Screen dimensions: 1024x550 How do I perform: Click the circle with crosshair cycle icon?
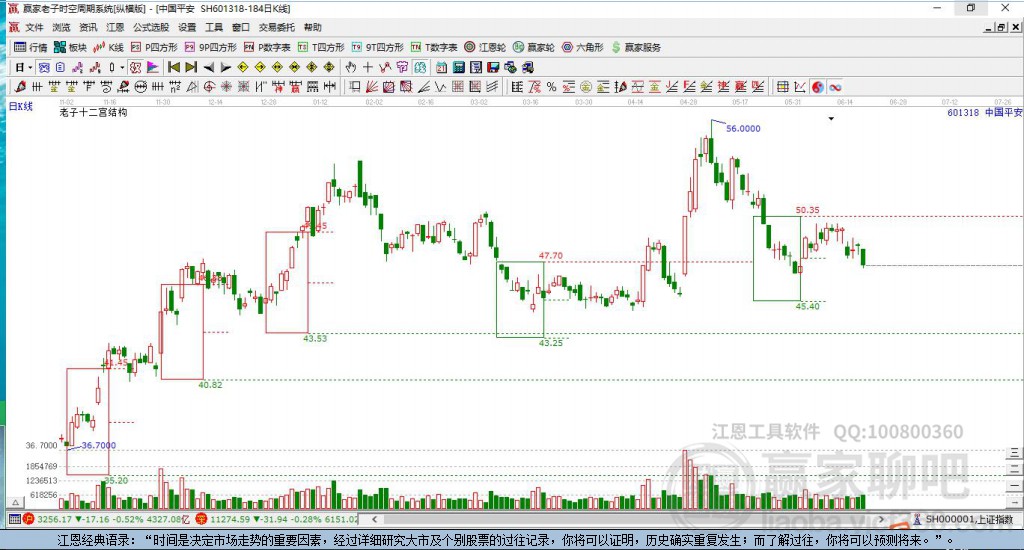209,87
